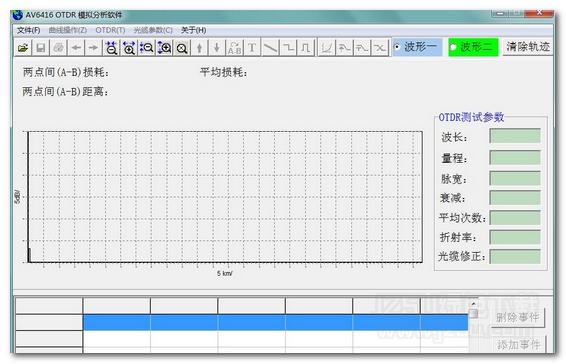
Task: Click the 删除事件 button
Action: (517, 317)
